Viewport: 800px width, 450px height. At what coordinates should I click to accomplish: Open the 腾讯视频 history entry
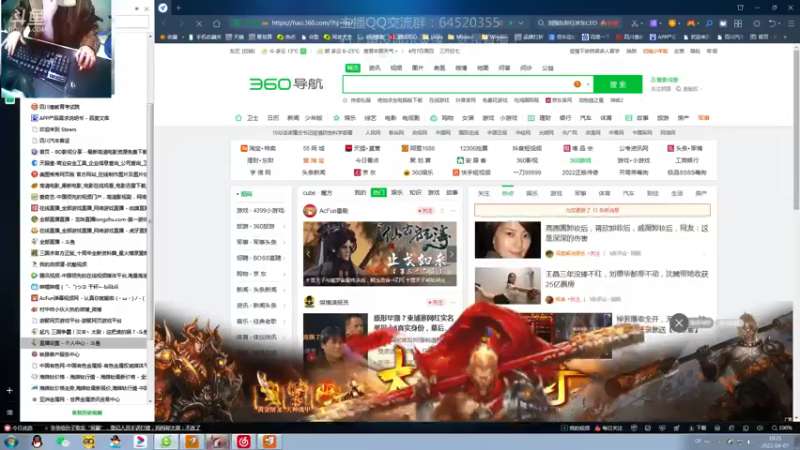pyautogui.click(x=89, y=276)
